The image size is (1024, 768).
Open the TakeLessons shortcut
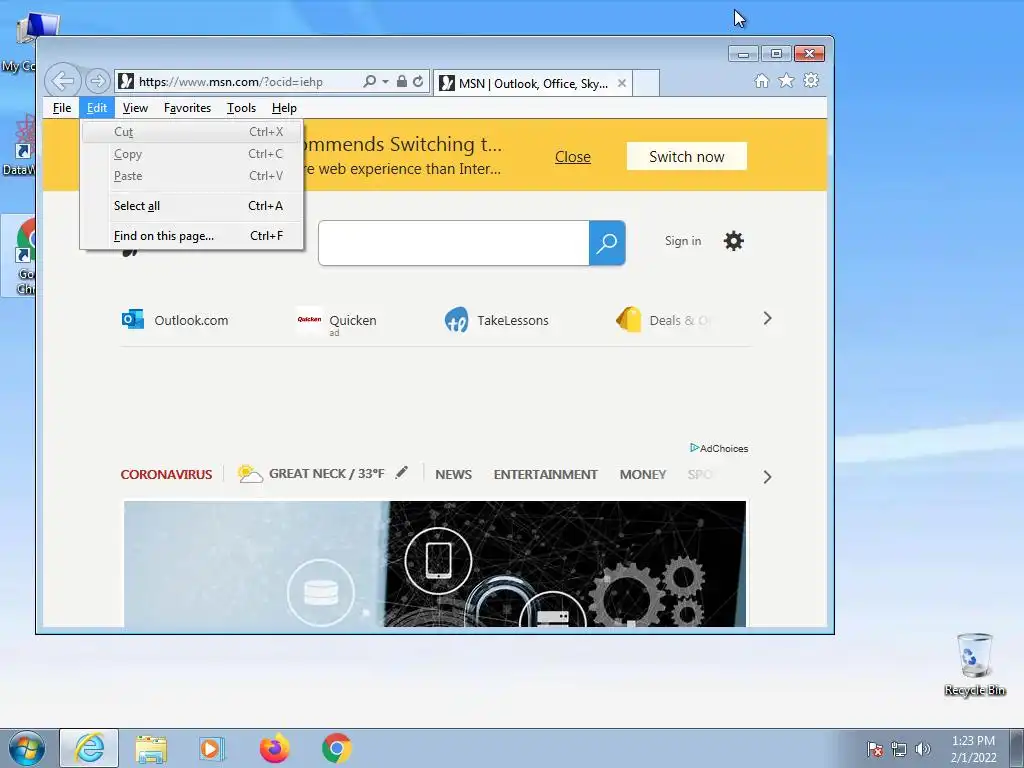point(497,320)
